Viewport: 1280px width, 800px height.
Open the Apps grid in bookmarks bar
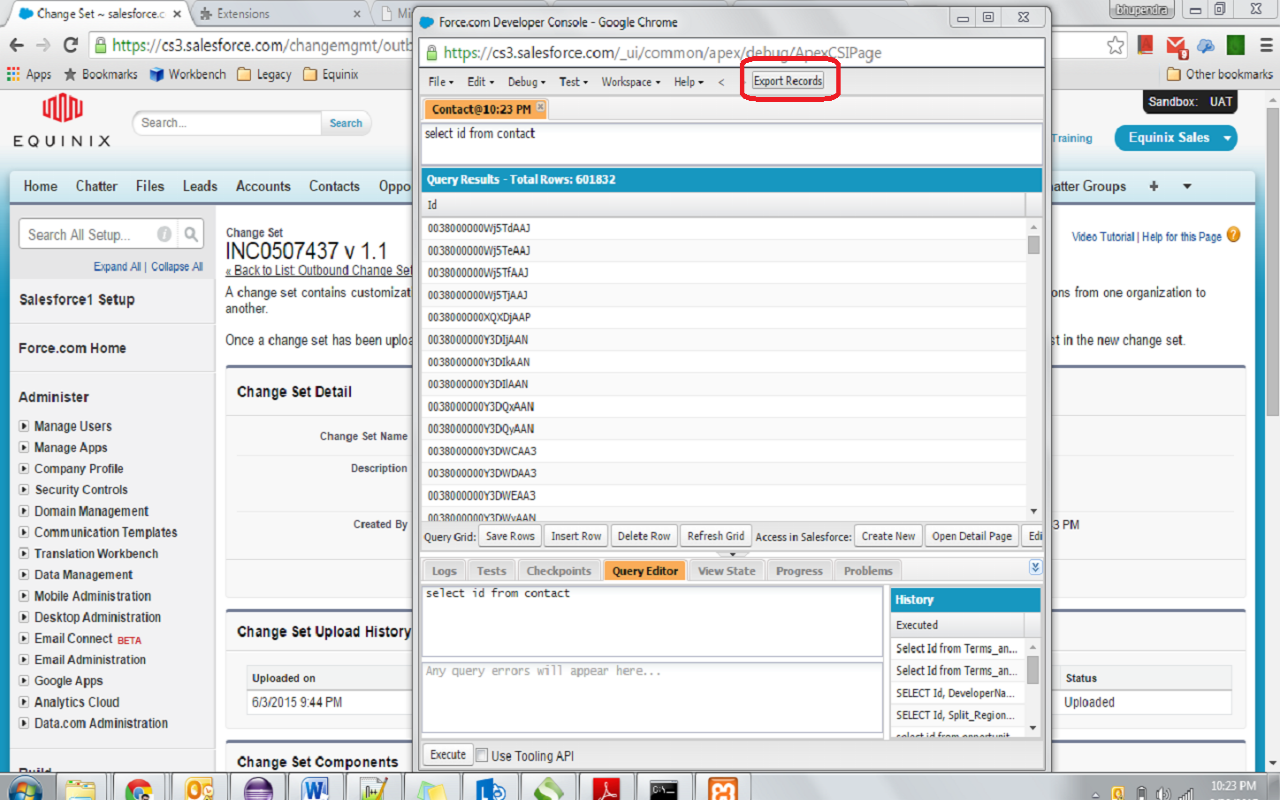pos(29,74)
